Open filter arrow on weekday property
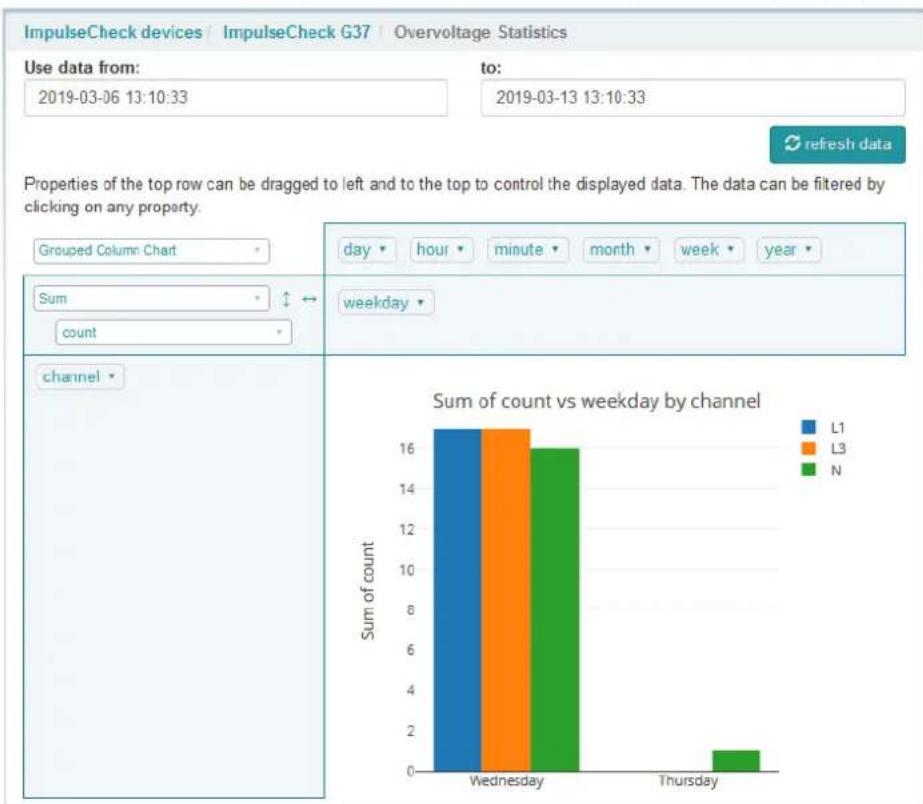923x804 pixels. point(420,303)
